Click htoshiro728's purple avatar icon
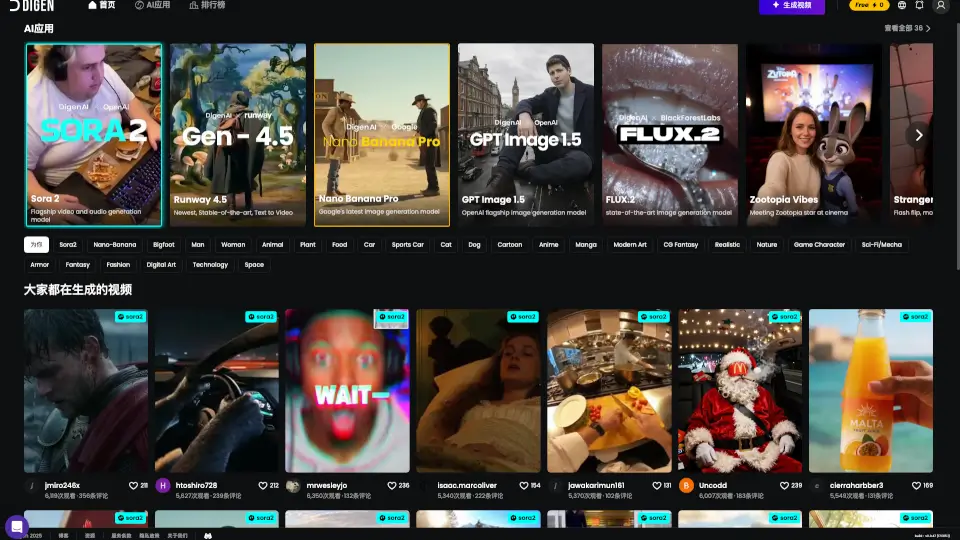The width and height of the screenshot is (960, 540). point(163,486)
